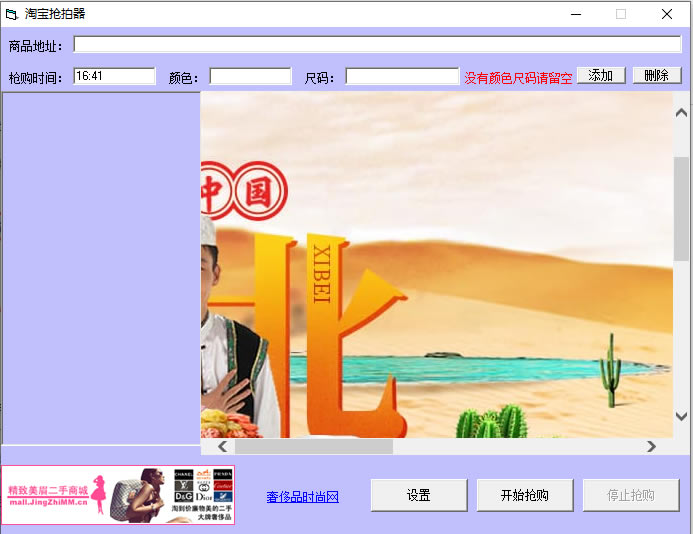Click the horizontal scrollbar thumb
693x534 pixels.
click(313, 447)
